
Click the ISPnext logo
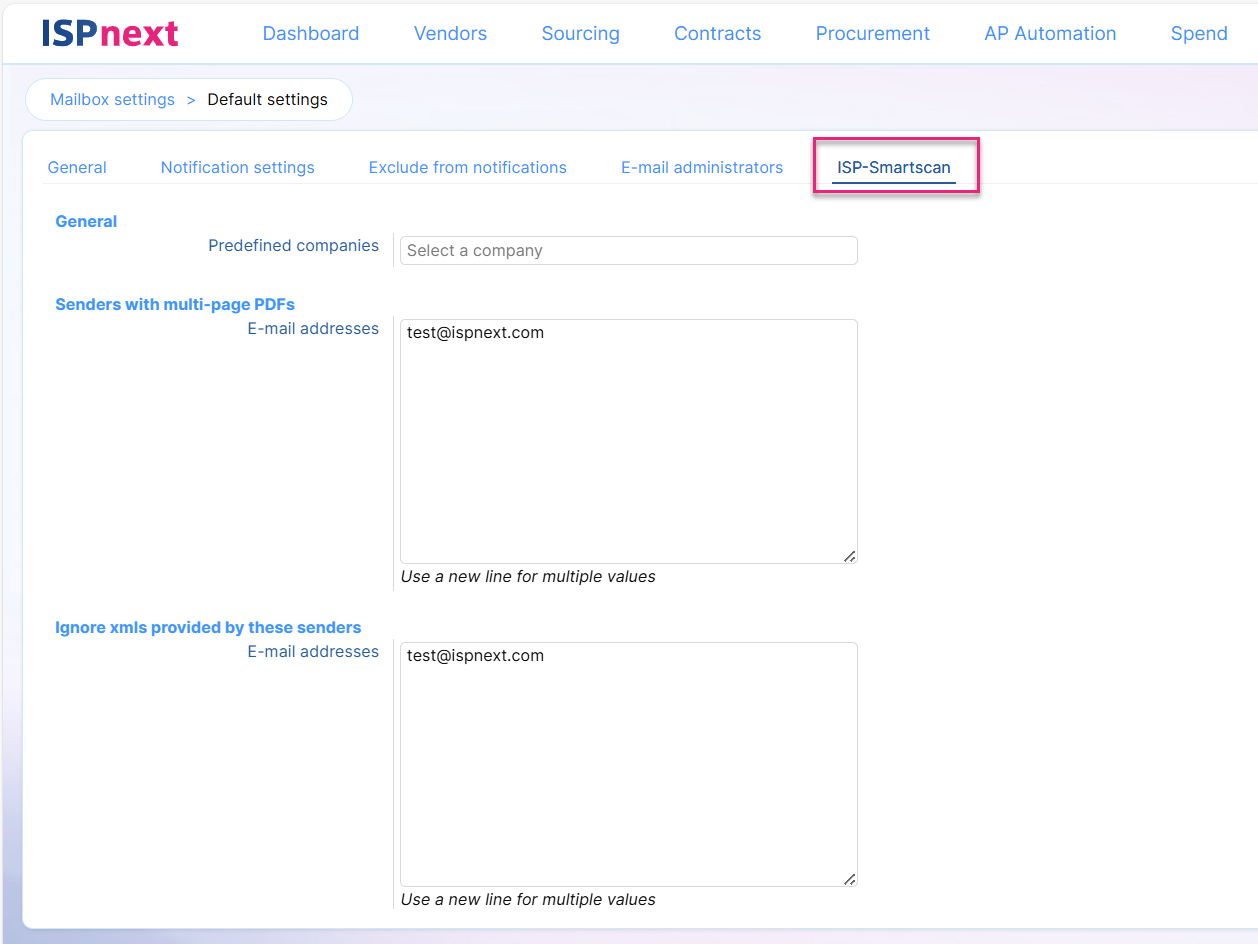click(x=110, y=33)
